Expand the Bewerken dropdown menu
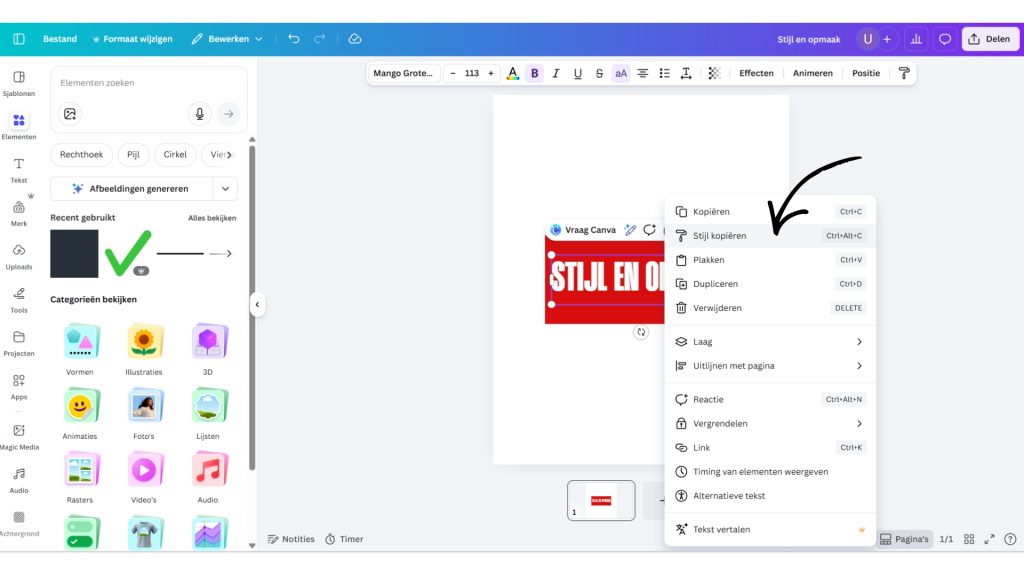 228,39
